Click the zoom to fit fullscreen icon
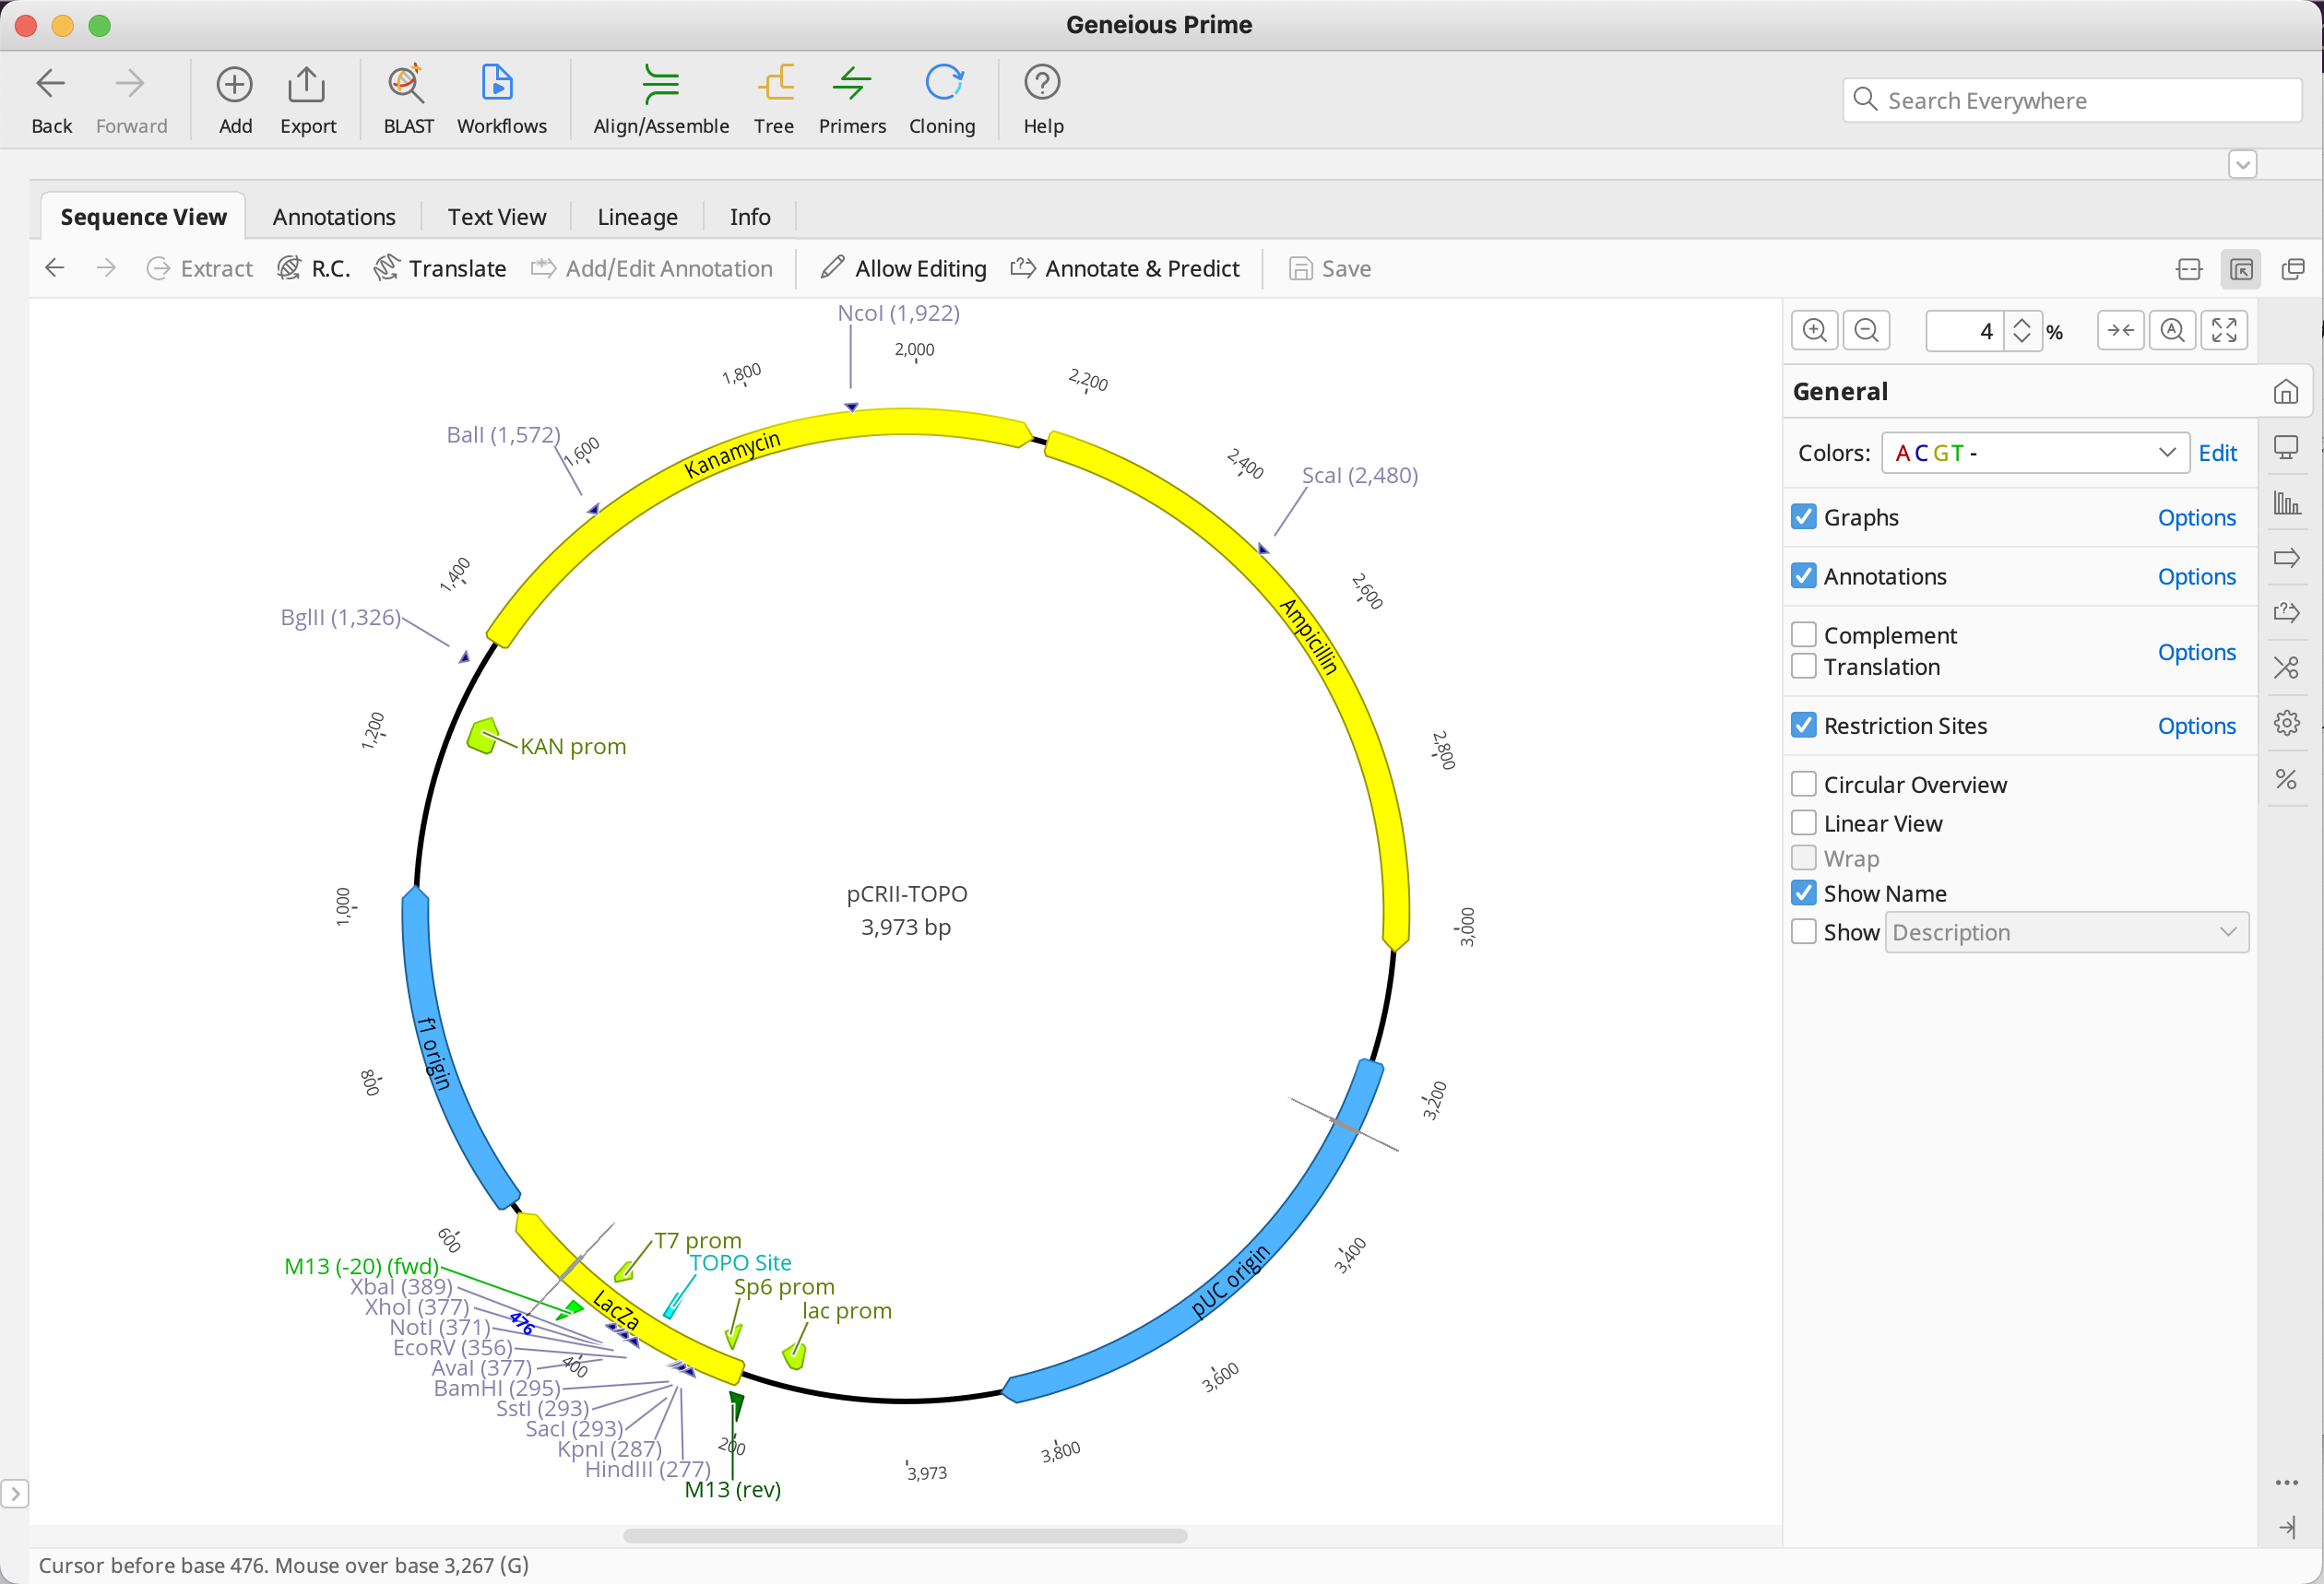Viewport: 2324px width, 1584px height. [x=2224, y=331]
